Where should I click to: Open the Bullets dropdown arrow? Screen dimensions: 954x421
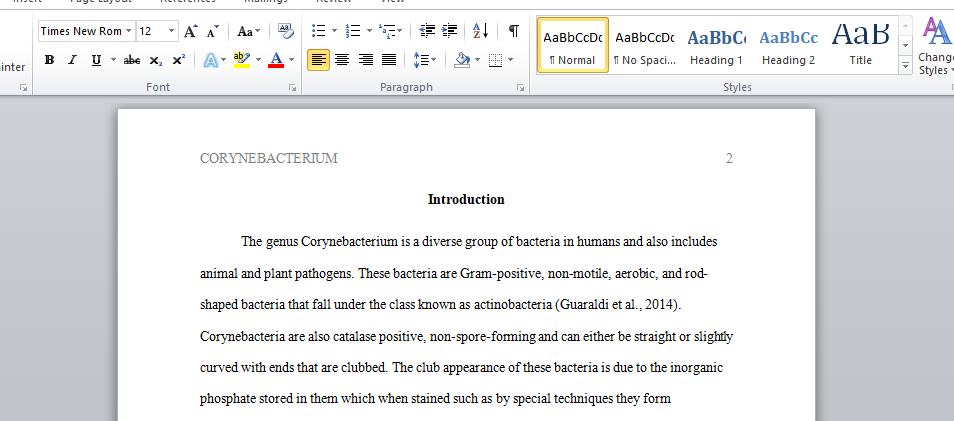[x=334, y=30]
